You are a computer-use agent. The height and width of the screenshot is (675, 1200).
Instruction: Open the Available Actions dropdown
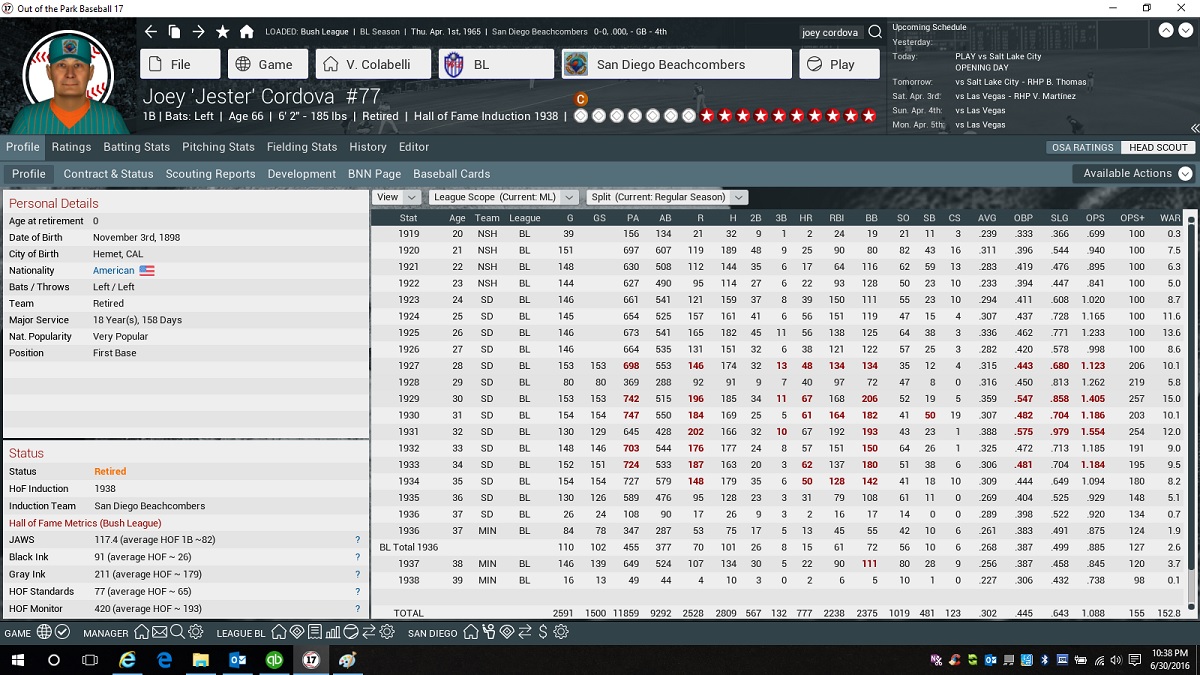click(x=1134, y=173)
